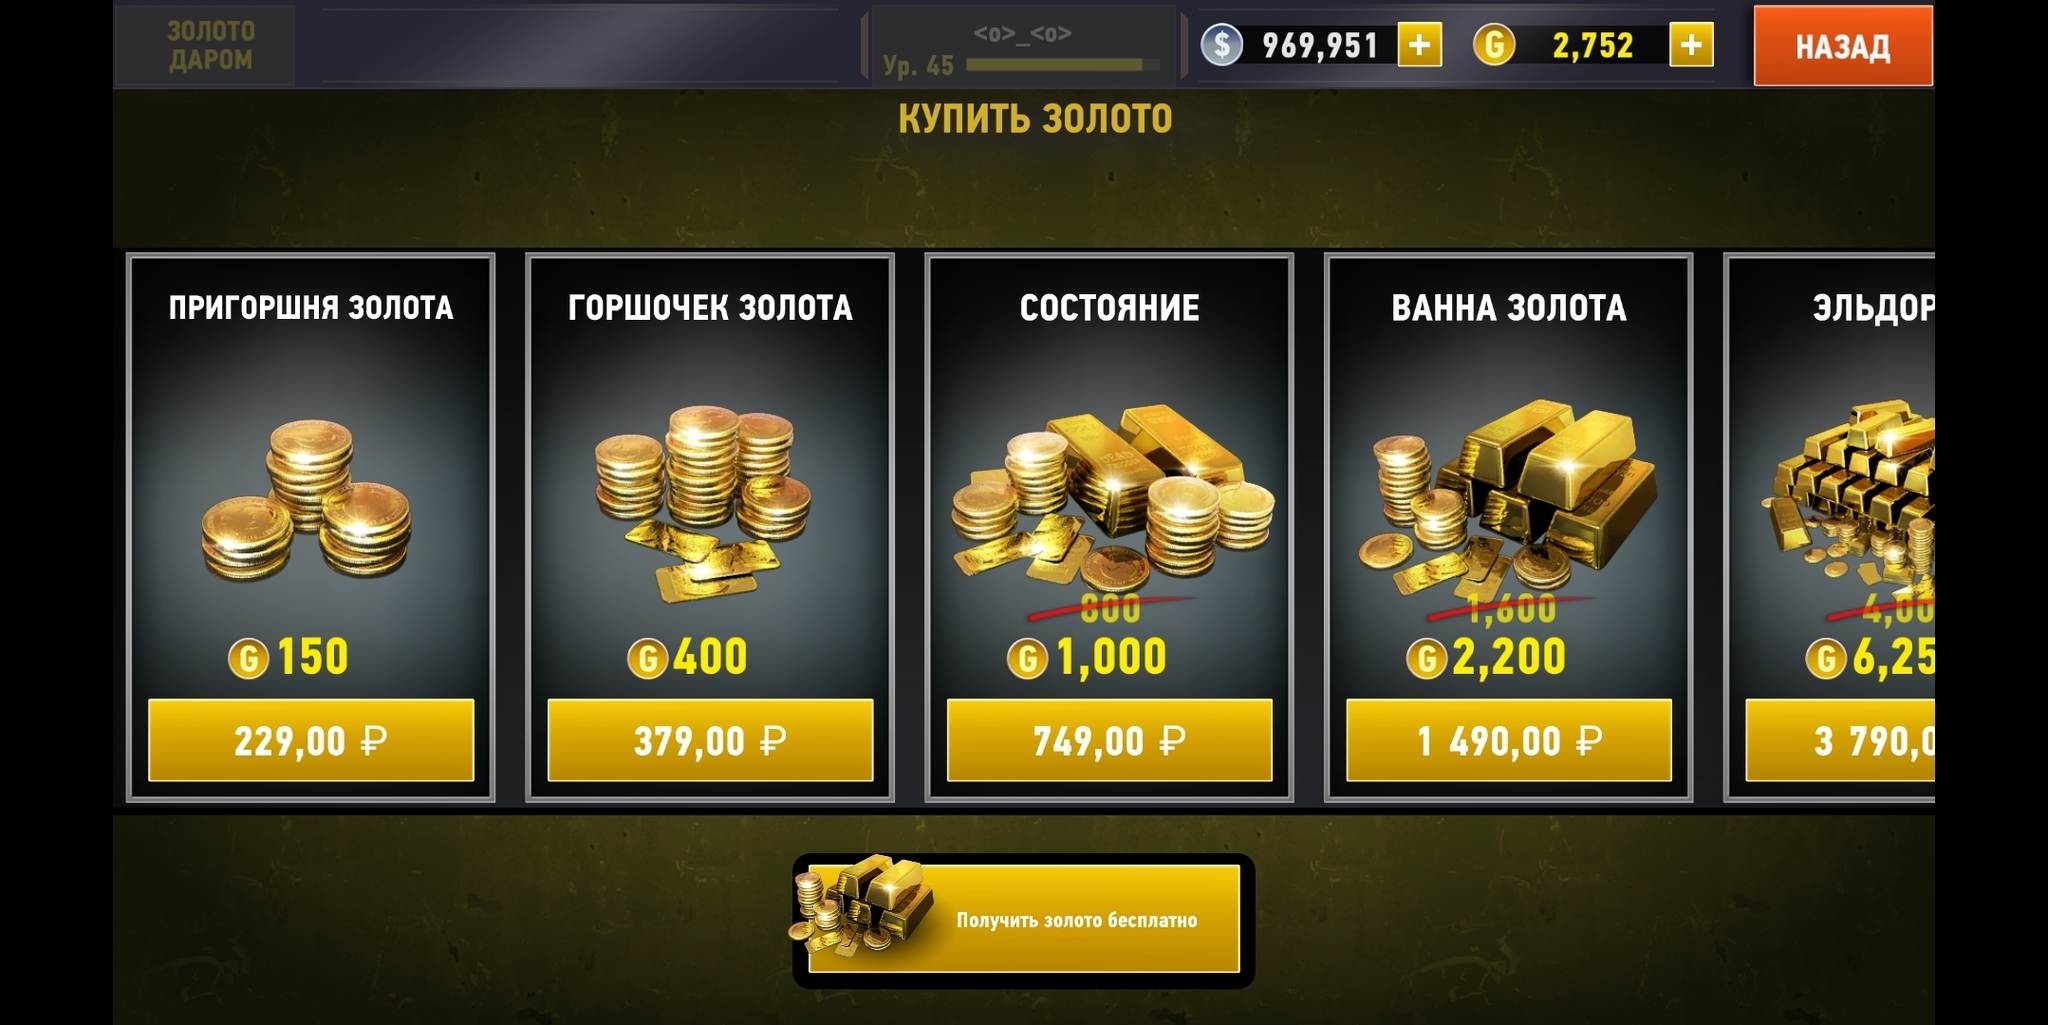Click the level 45 experience progress bar
The width and height of the screenshot is (2048, 1025).
(x=1063, y=65)
